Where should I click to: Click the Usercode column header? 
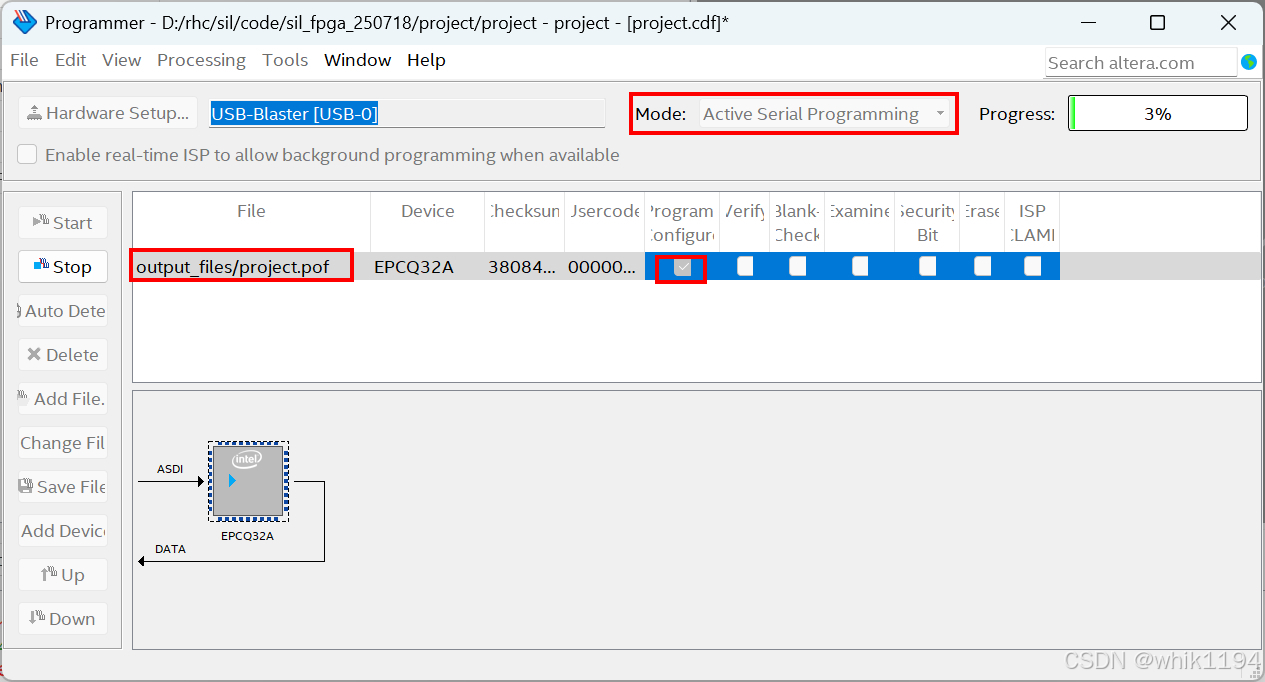(604, 222)
